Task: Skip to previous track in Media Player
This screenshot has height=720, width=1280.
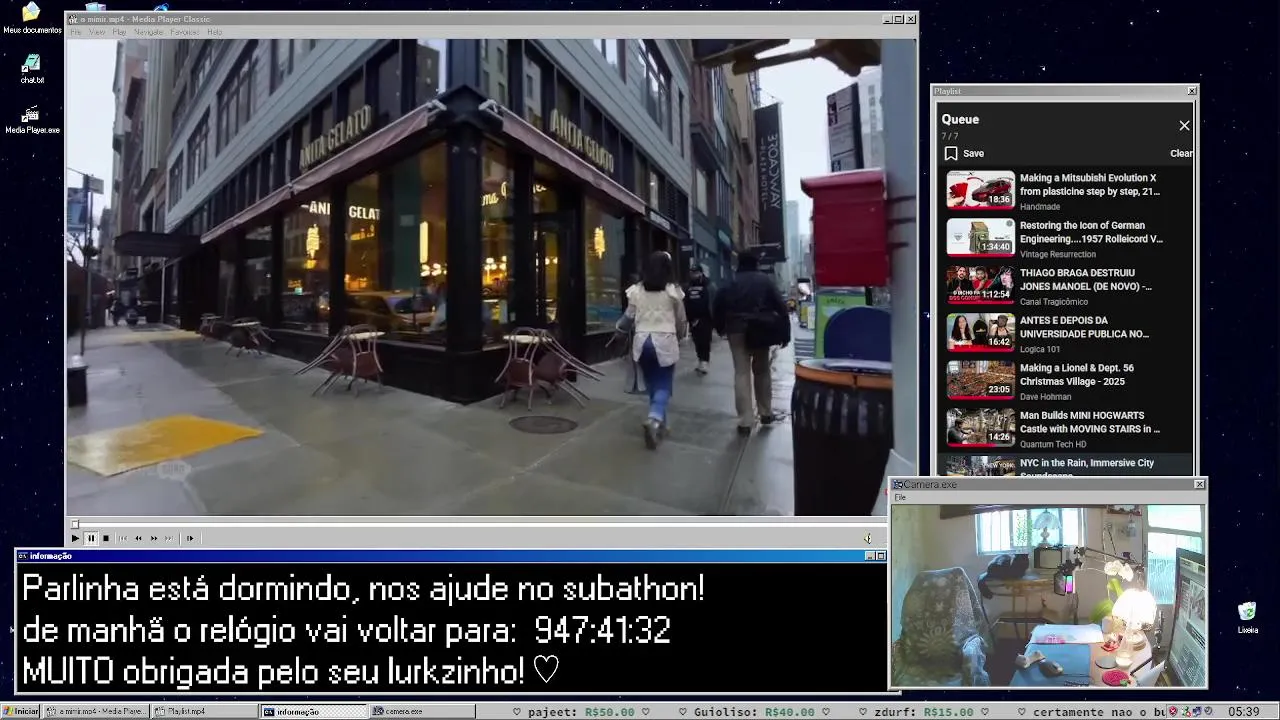Action: point(123,538)
